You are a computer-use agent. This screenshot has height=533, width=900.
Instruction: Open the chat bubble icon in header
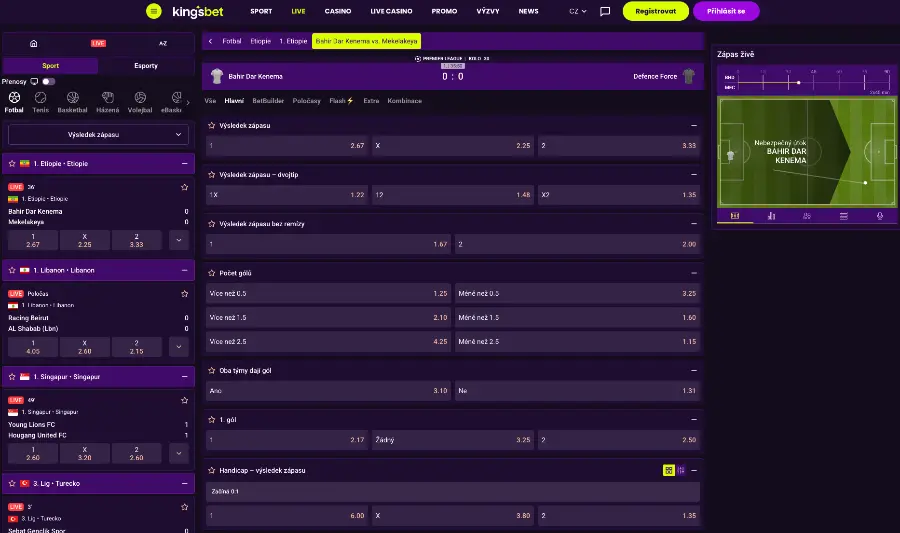(x=604, y=11)
